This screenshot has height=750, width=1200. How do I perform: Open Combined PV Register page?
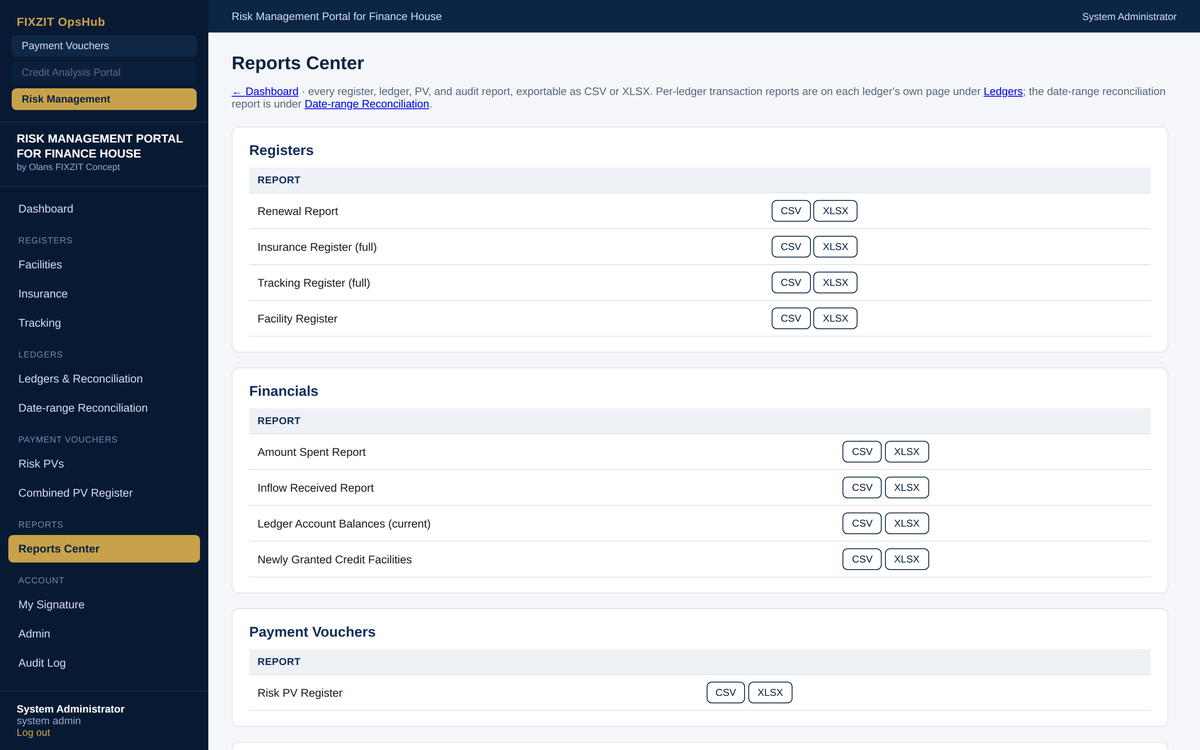104,493
